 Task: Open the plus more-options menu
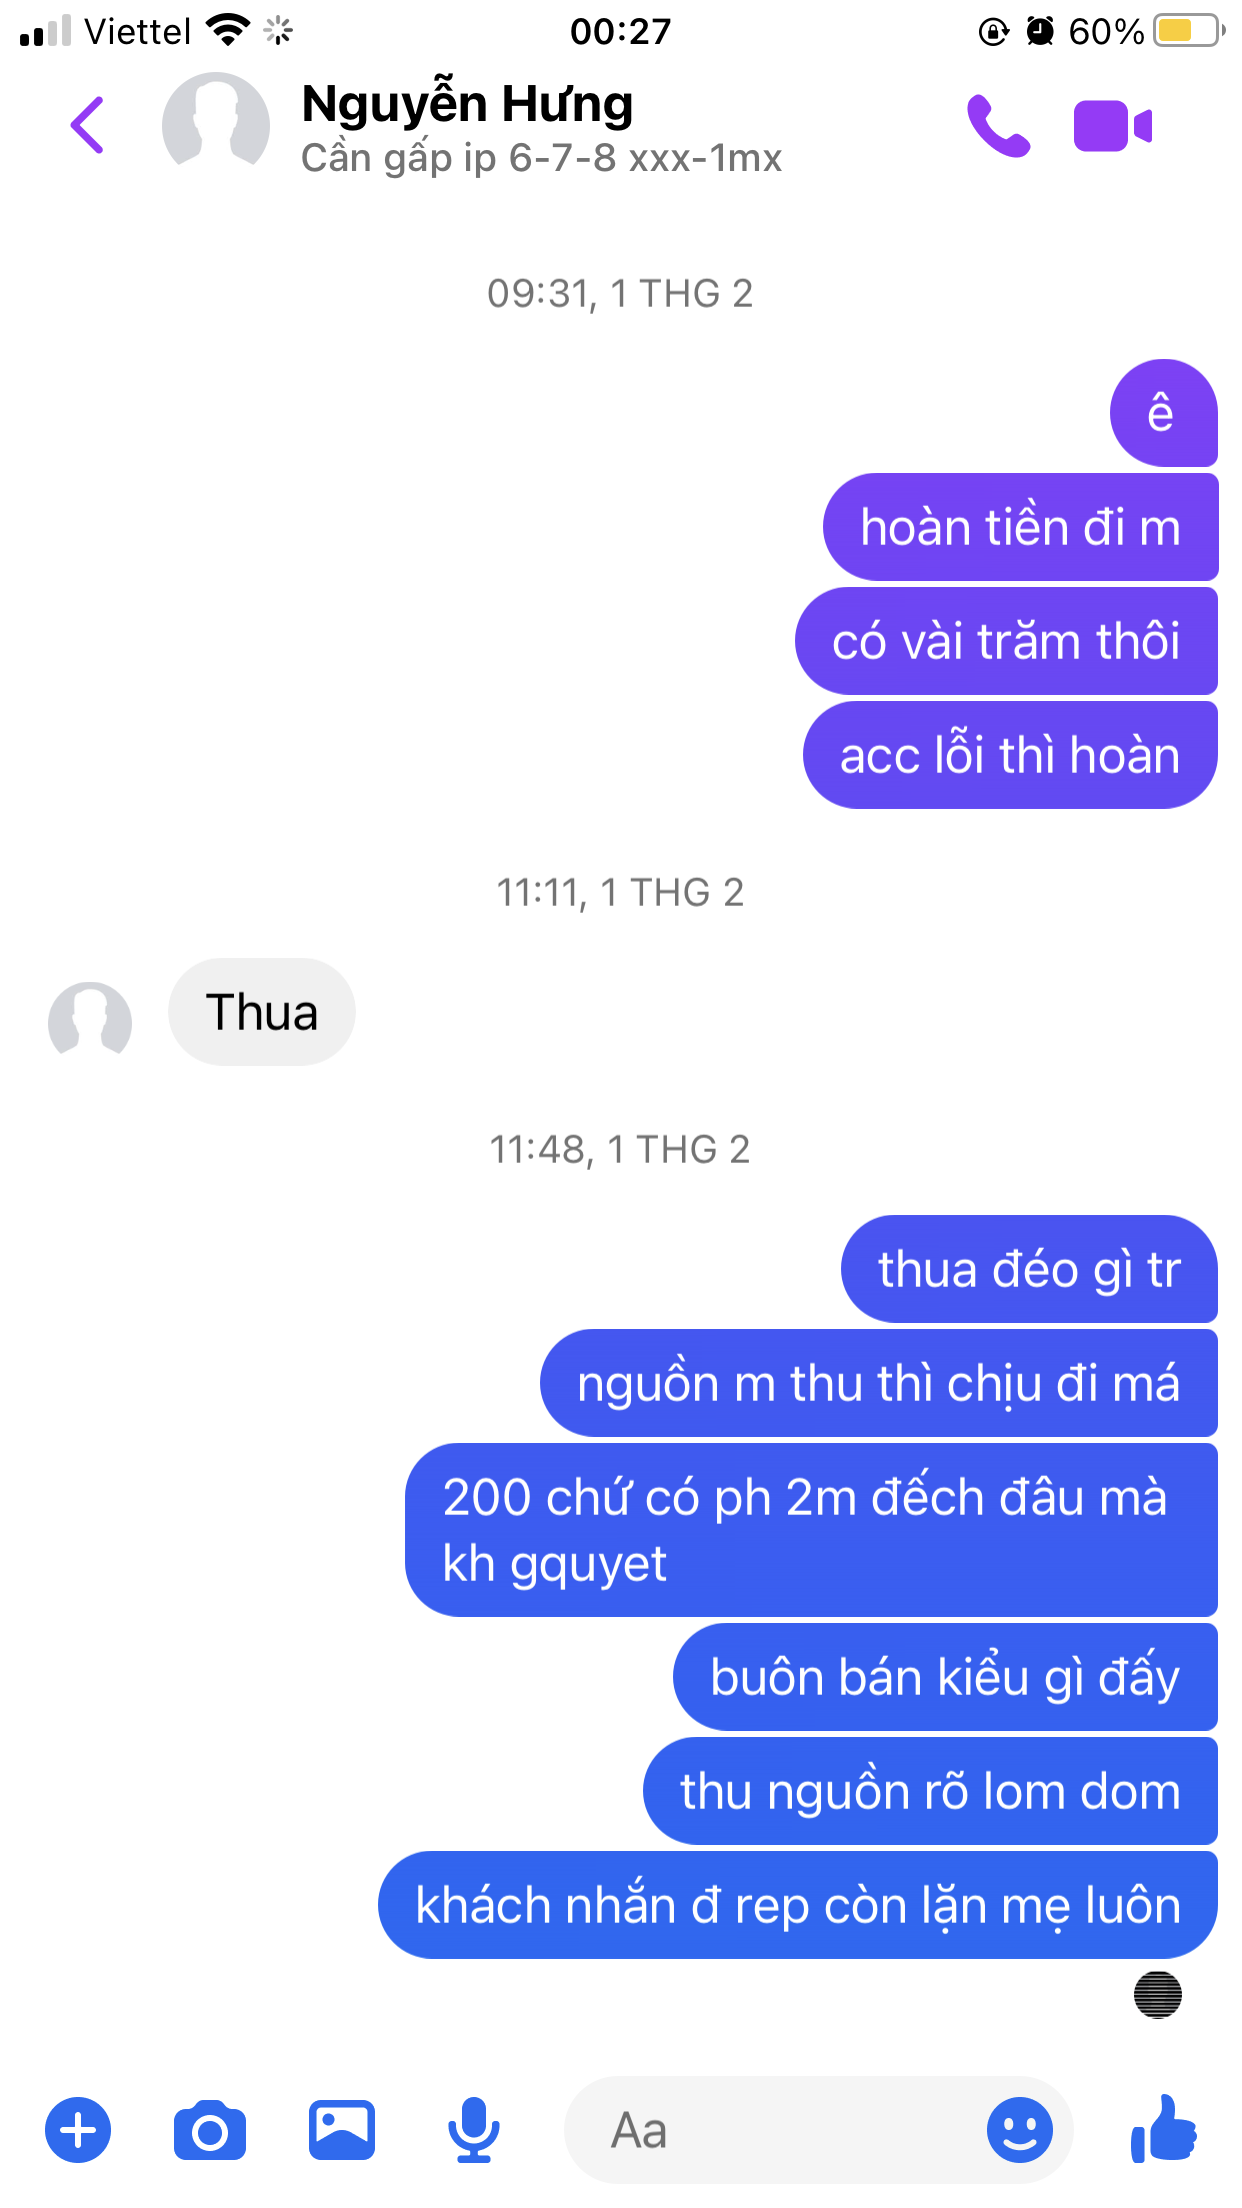pyautogui.click(x=78, y=2130)
